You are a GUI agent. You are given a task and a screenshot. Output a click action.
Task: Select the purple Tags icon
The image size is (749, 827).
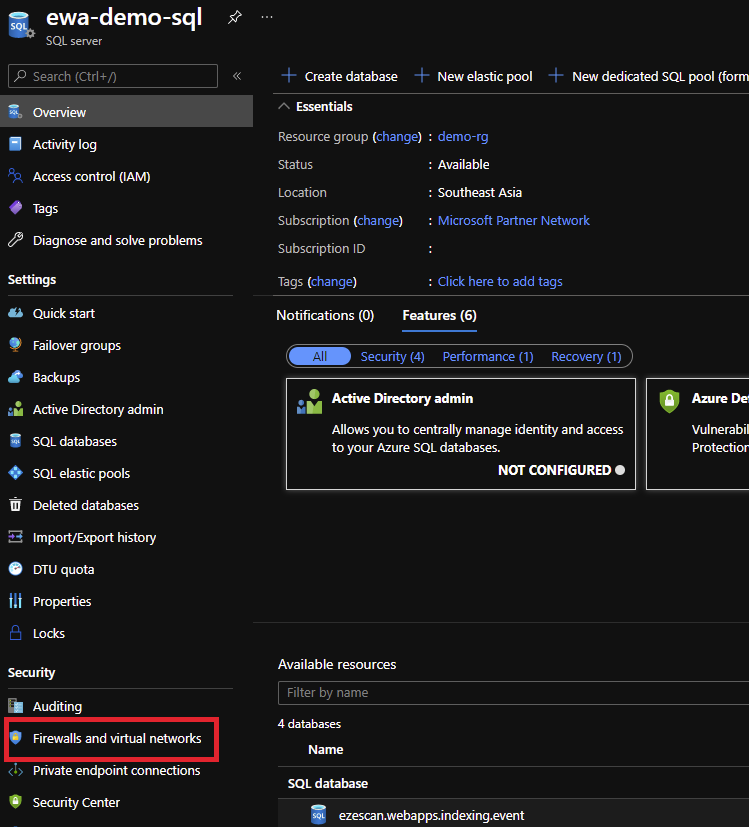pos(15,208)
